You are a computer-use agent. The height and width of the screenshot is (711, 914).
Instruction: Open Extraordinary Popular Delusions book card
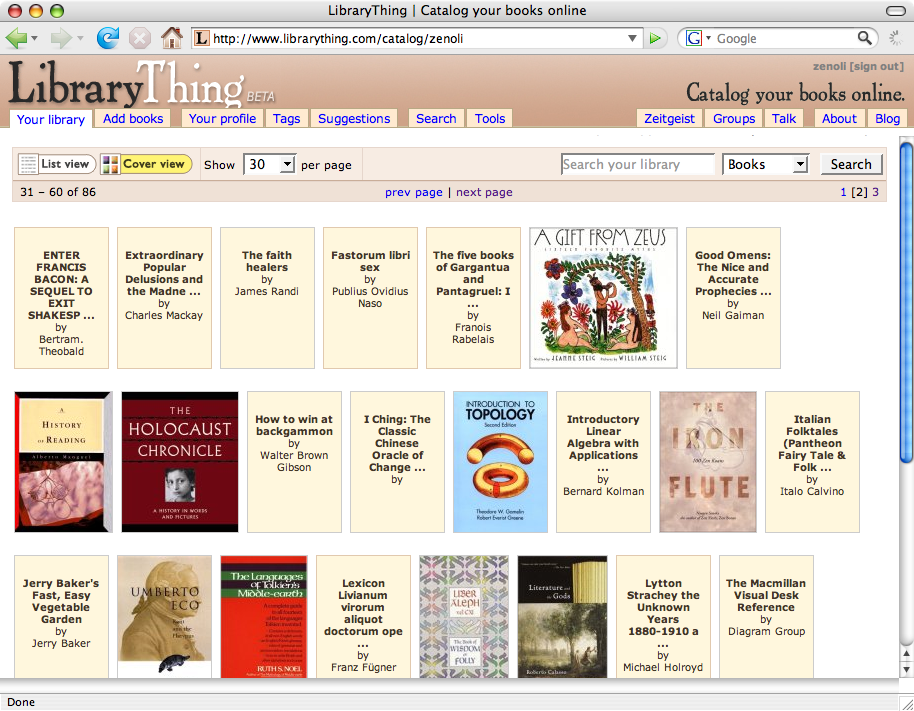tap(164, 298)
